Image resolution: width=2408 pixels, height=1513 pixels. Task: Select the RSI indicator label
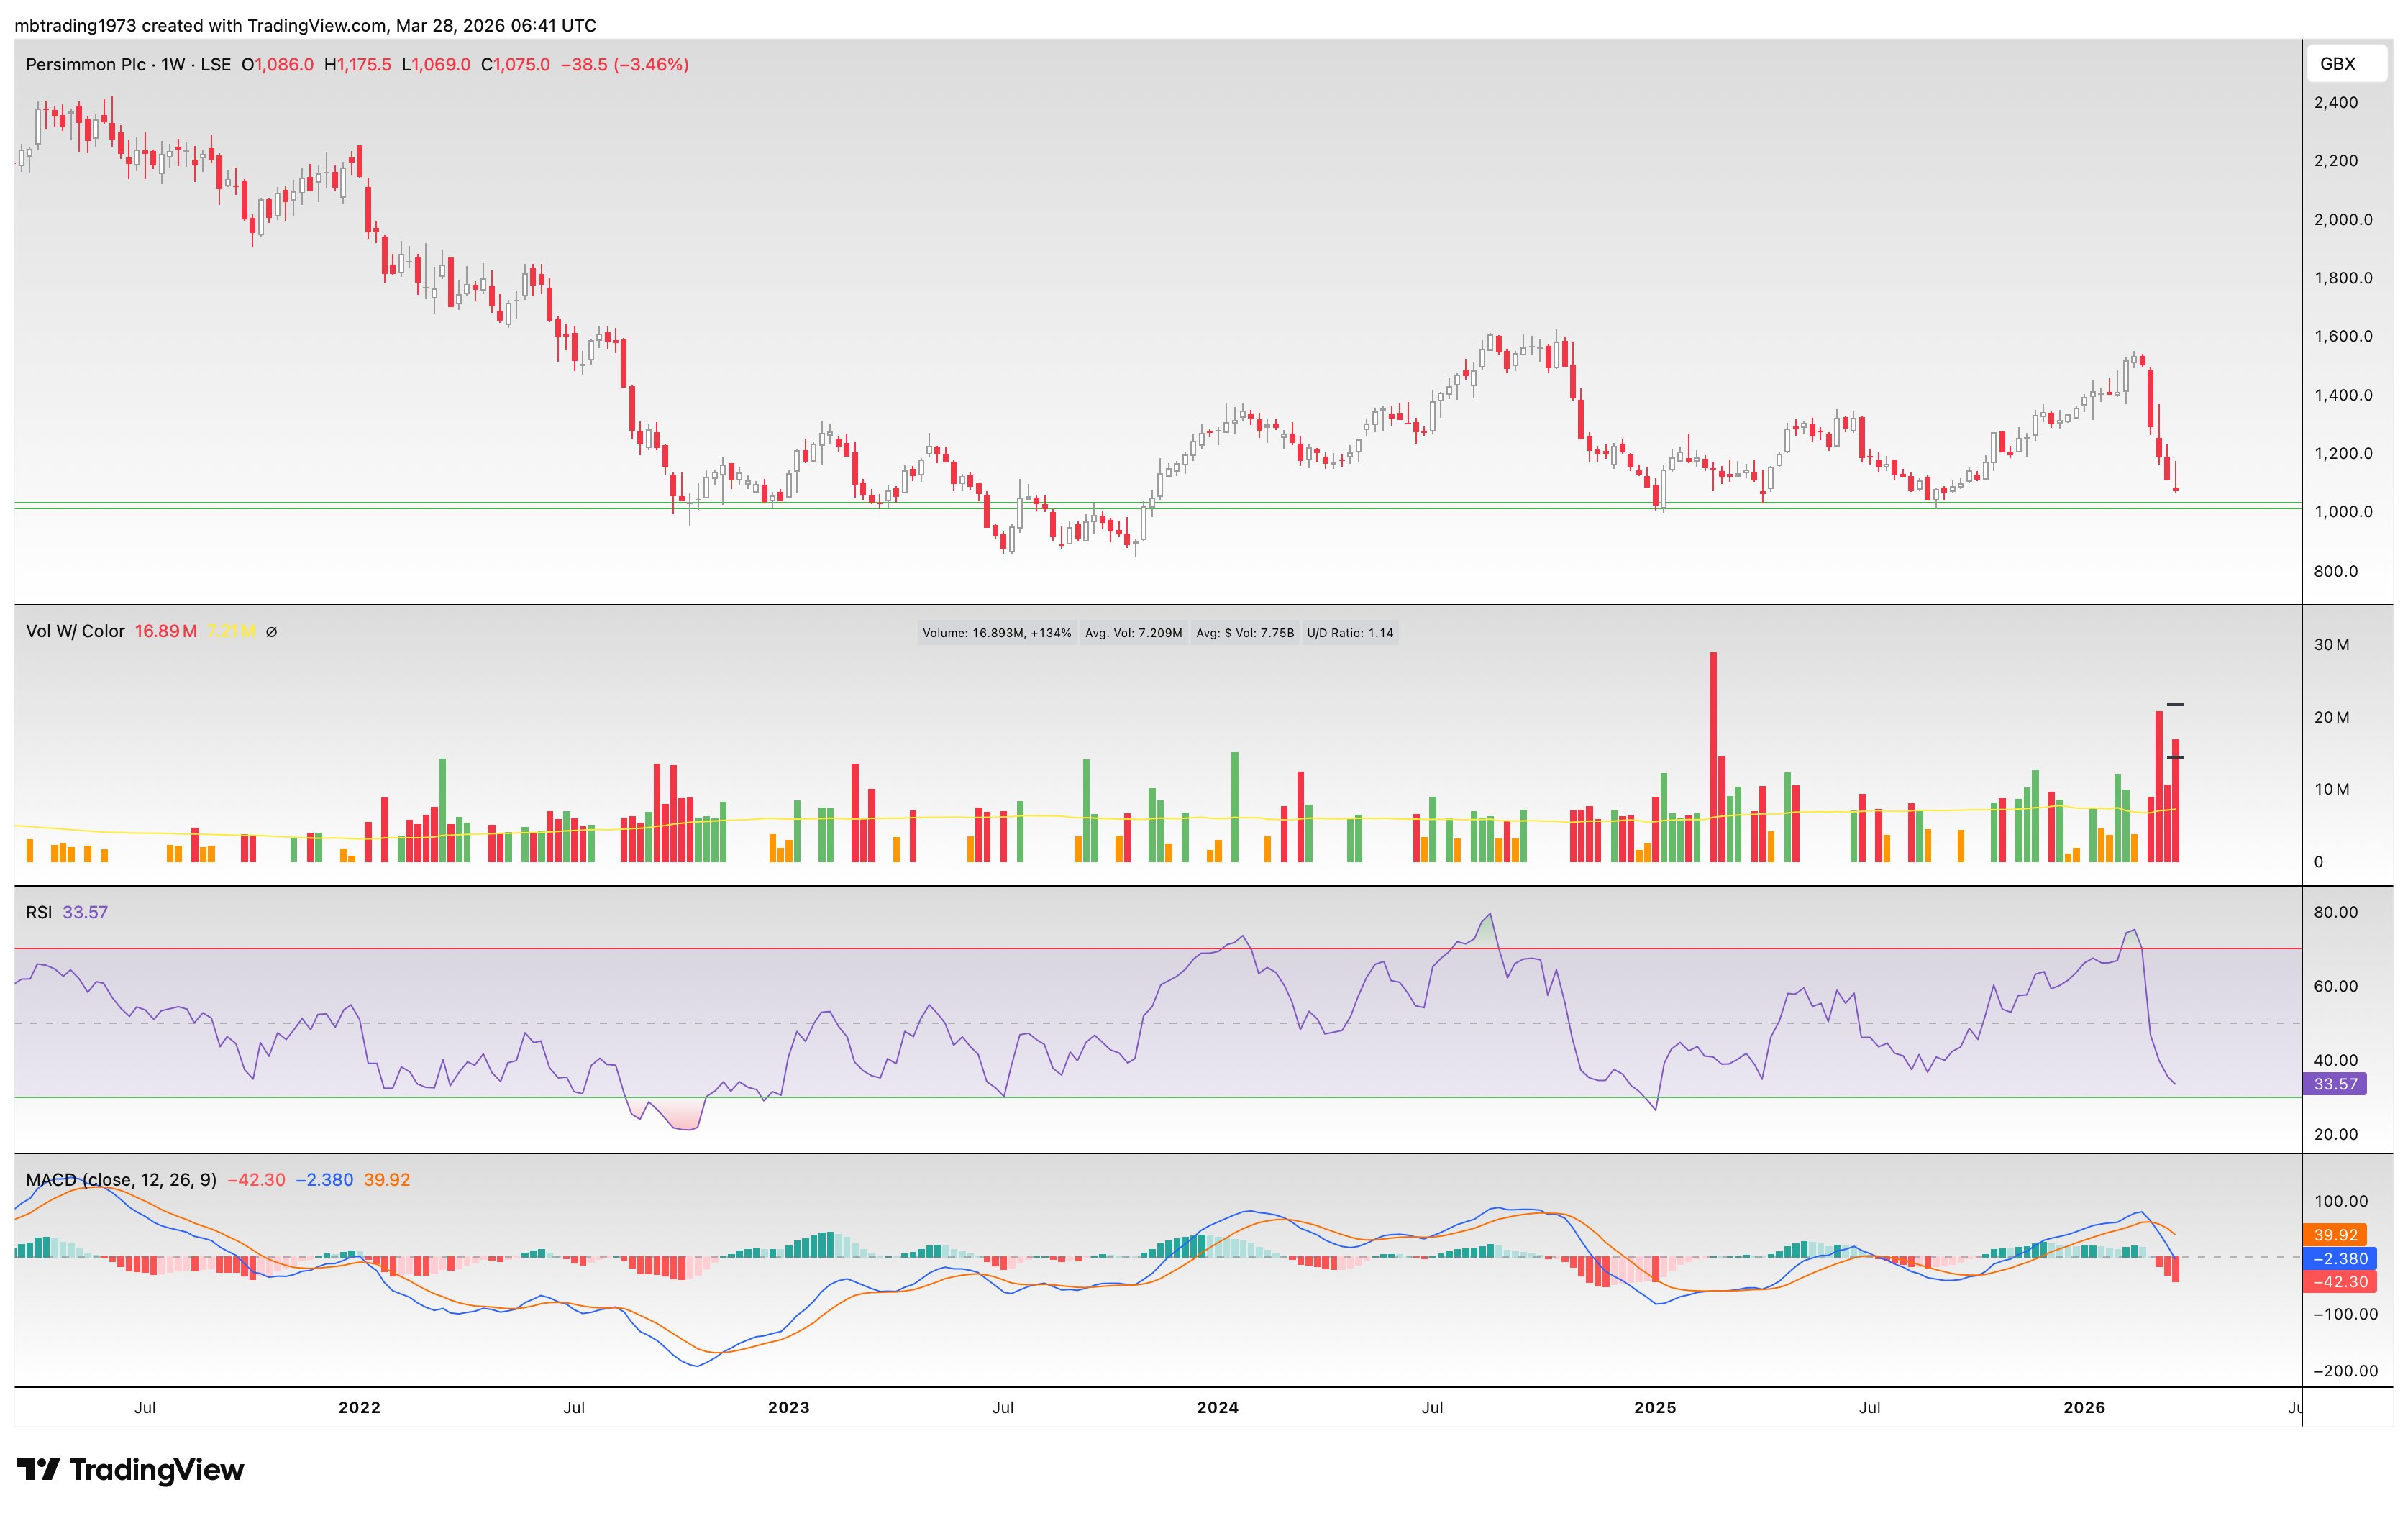(39, 912)
